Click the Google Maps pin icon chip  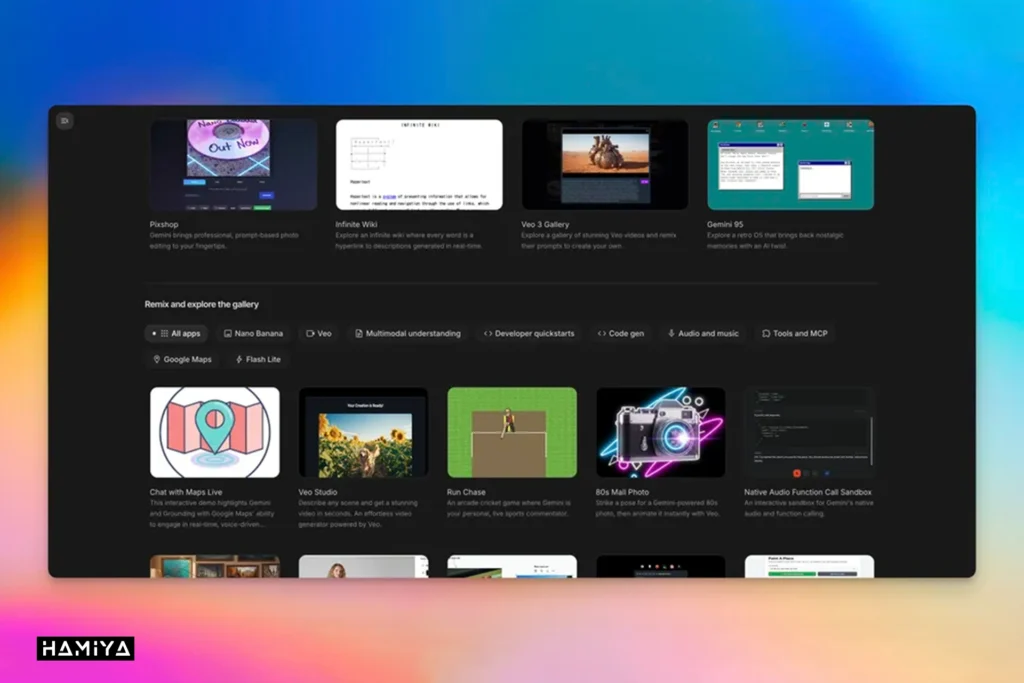[157, 359]
